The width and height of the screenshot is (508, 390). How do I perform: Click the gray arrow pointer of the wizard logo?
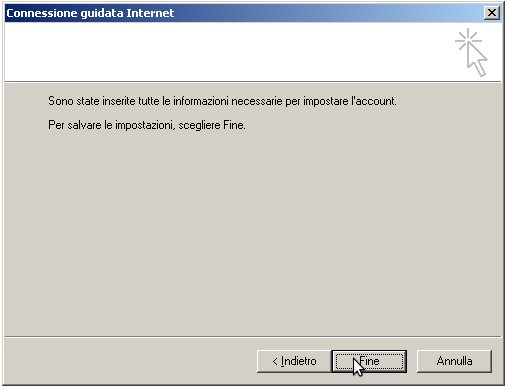(477, 60)
